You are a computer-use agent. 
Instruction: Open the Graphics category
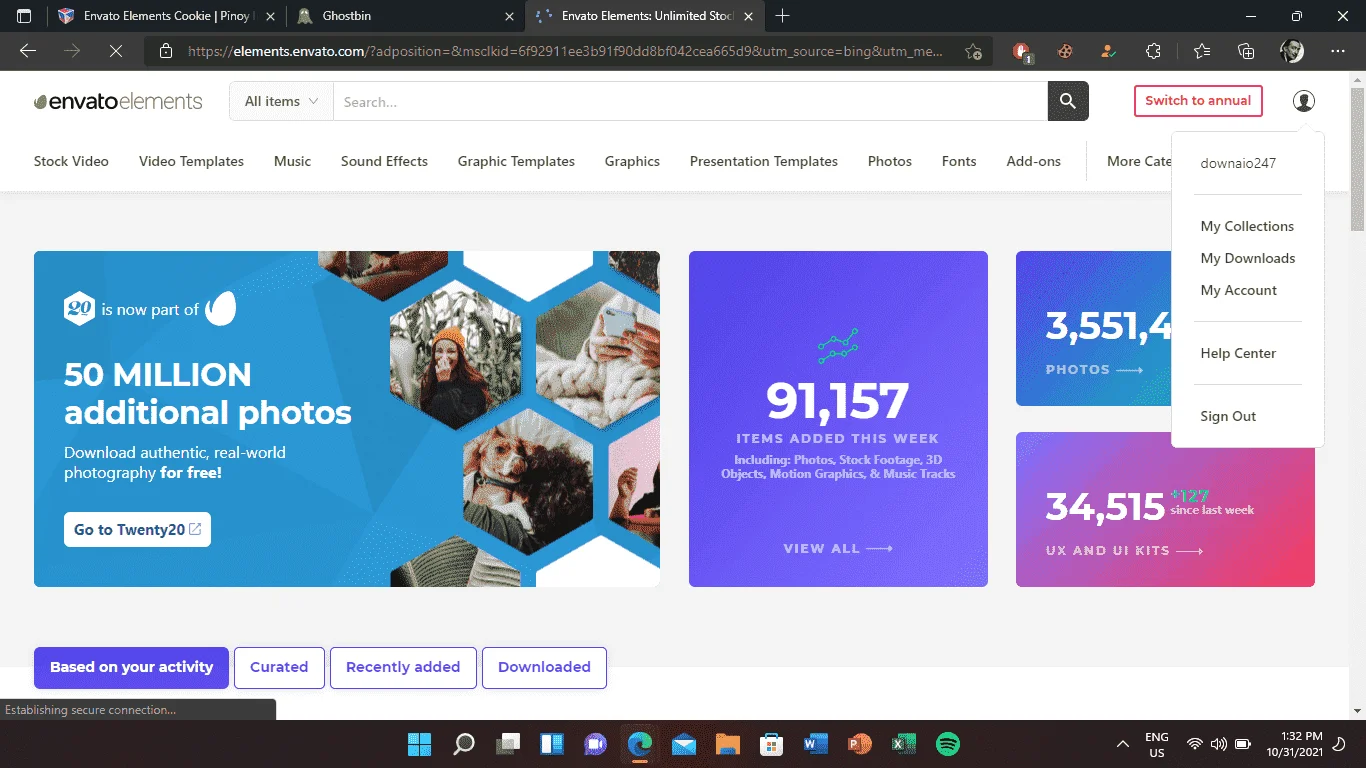tap(632, 161)
